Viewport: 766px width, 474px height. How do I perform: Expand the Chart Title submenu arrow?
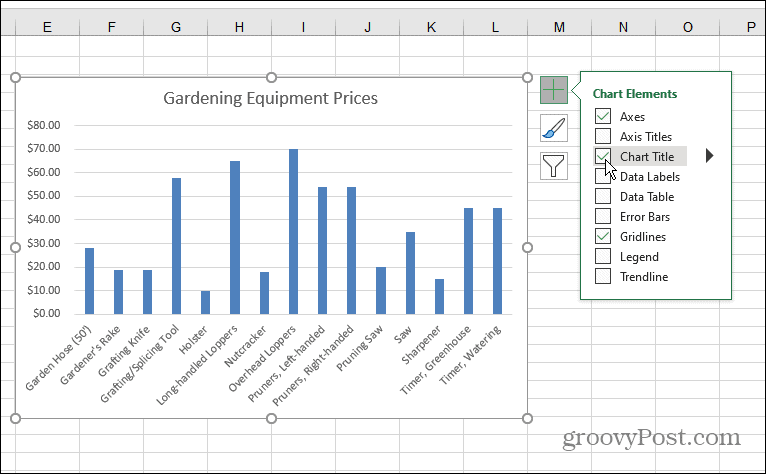pos(710,156)
